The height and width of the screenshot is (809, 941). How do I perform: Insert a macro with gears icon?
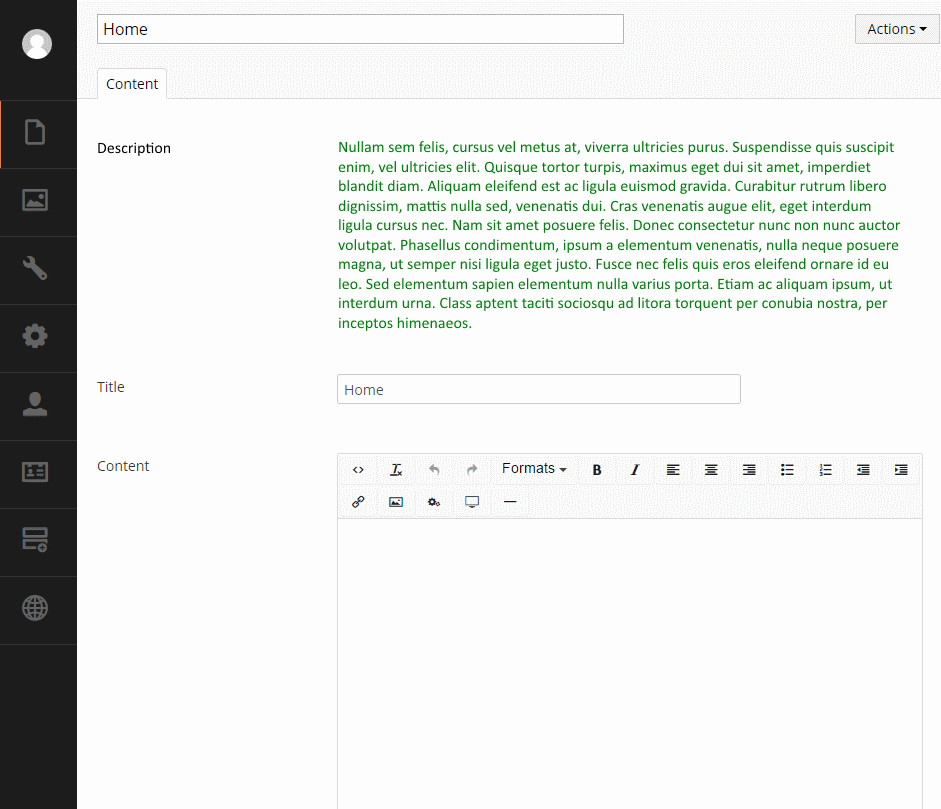point(434,502)
